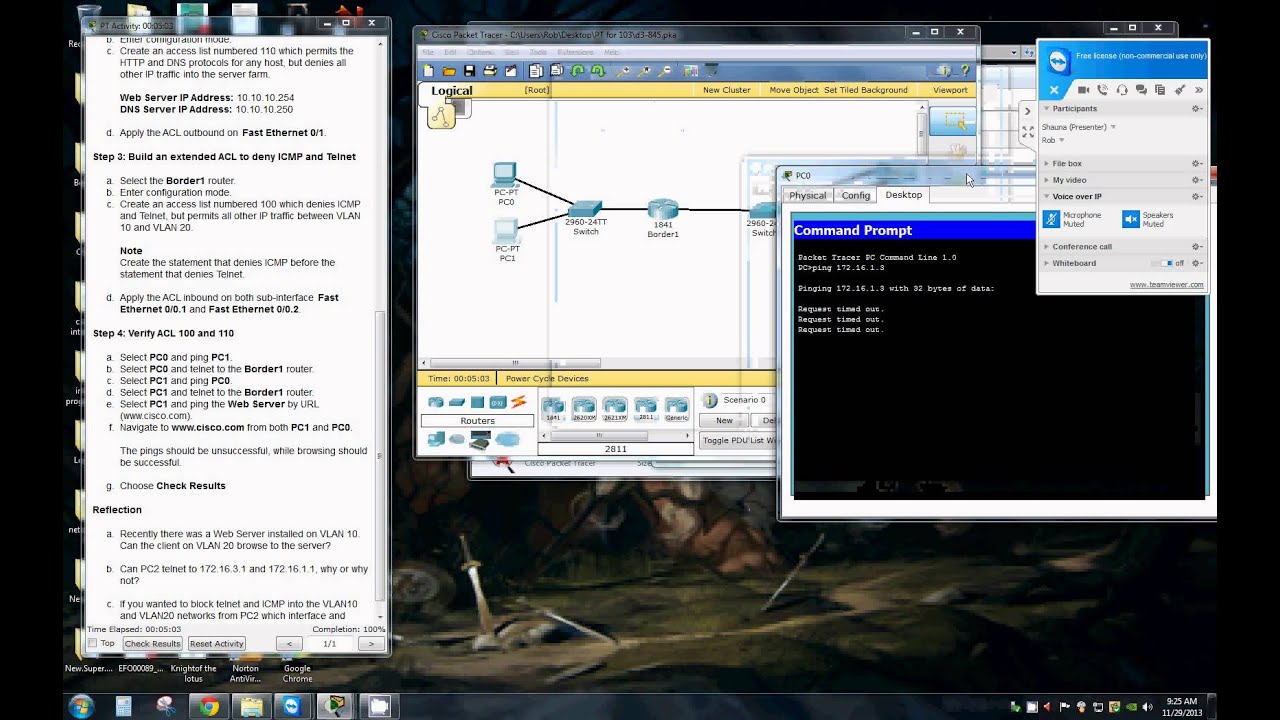1280x720 pixels.
Task: Select the 2960-24TT Switch next to the PCs
Action: point(585,210)
